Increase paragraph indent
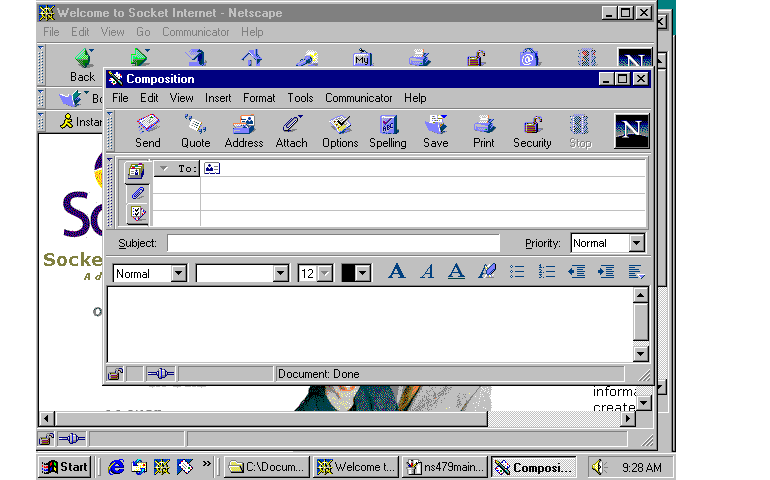This screenshot has height=480, width=770. point(606,272)
